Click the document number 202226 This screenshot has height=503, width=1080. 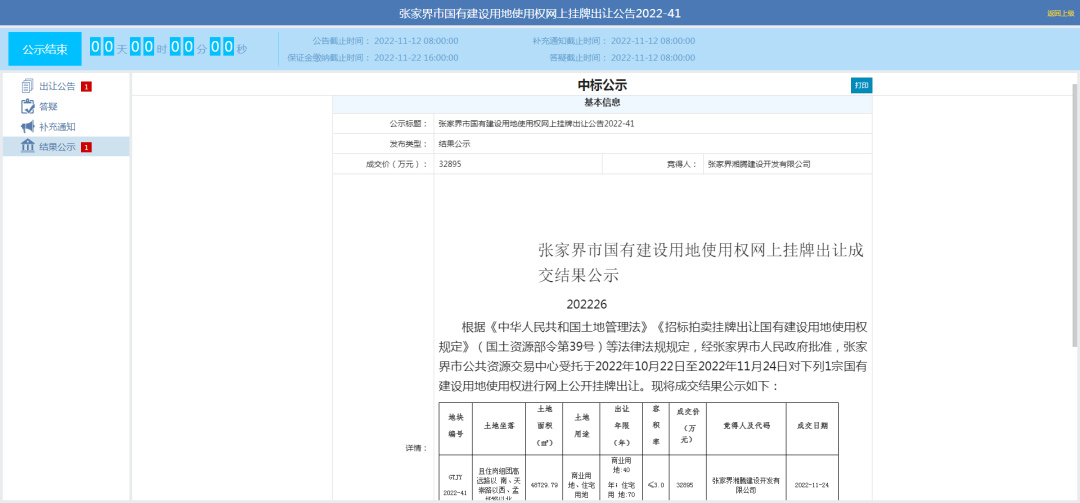[x=587, y=304]
